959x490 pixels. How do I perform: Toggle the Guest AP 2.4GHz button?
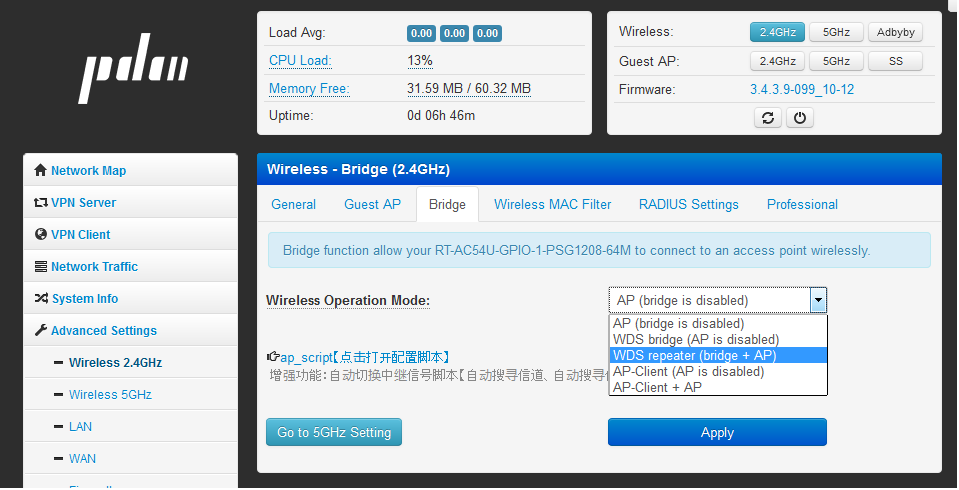point(777,61)
